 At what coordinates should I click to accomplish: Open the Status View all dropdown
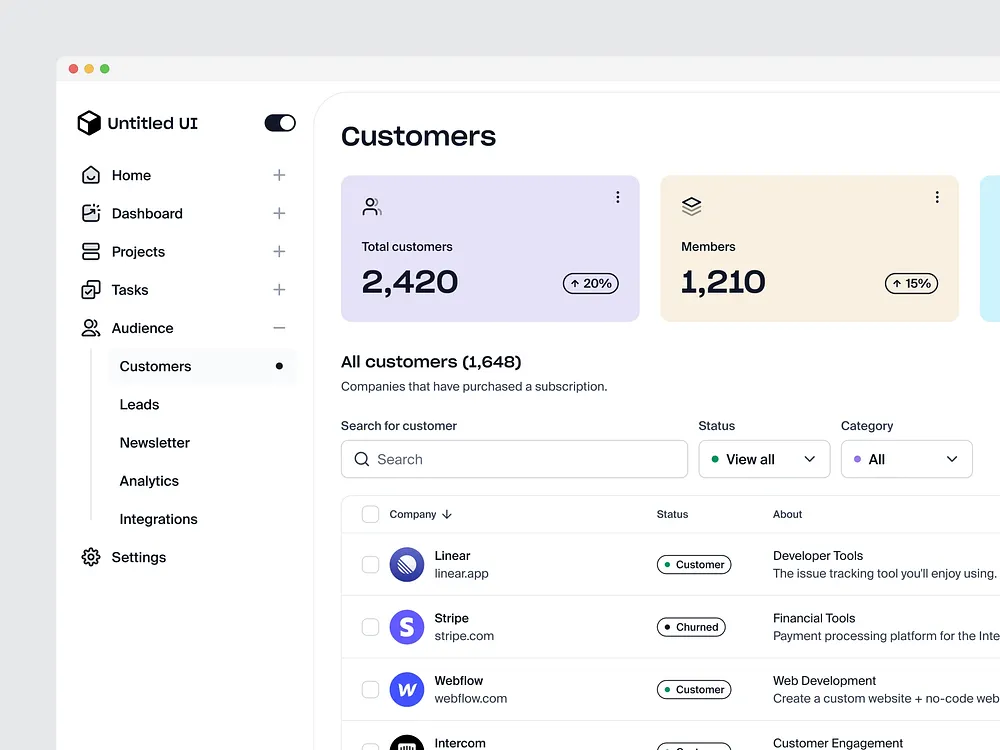(764, 459)
